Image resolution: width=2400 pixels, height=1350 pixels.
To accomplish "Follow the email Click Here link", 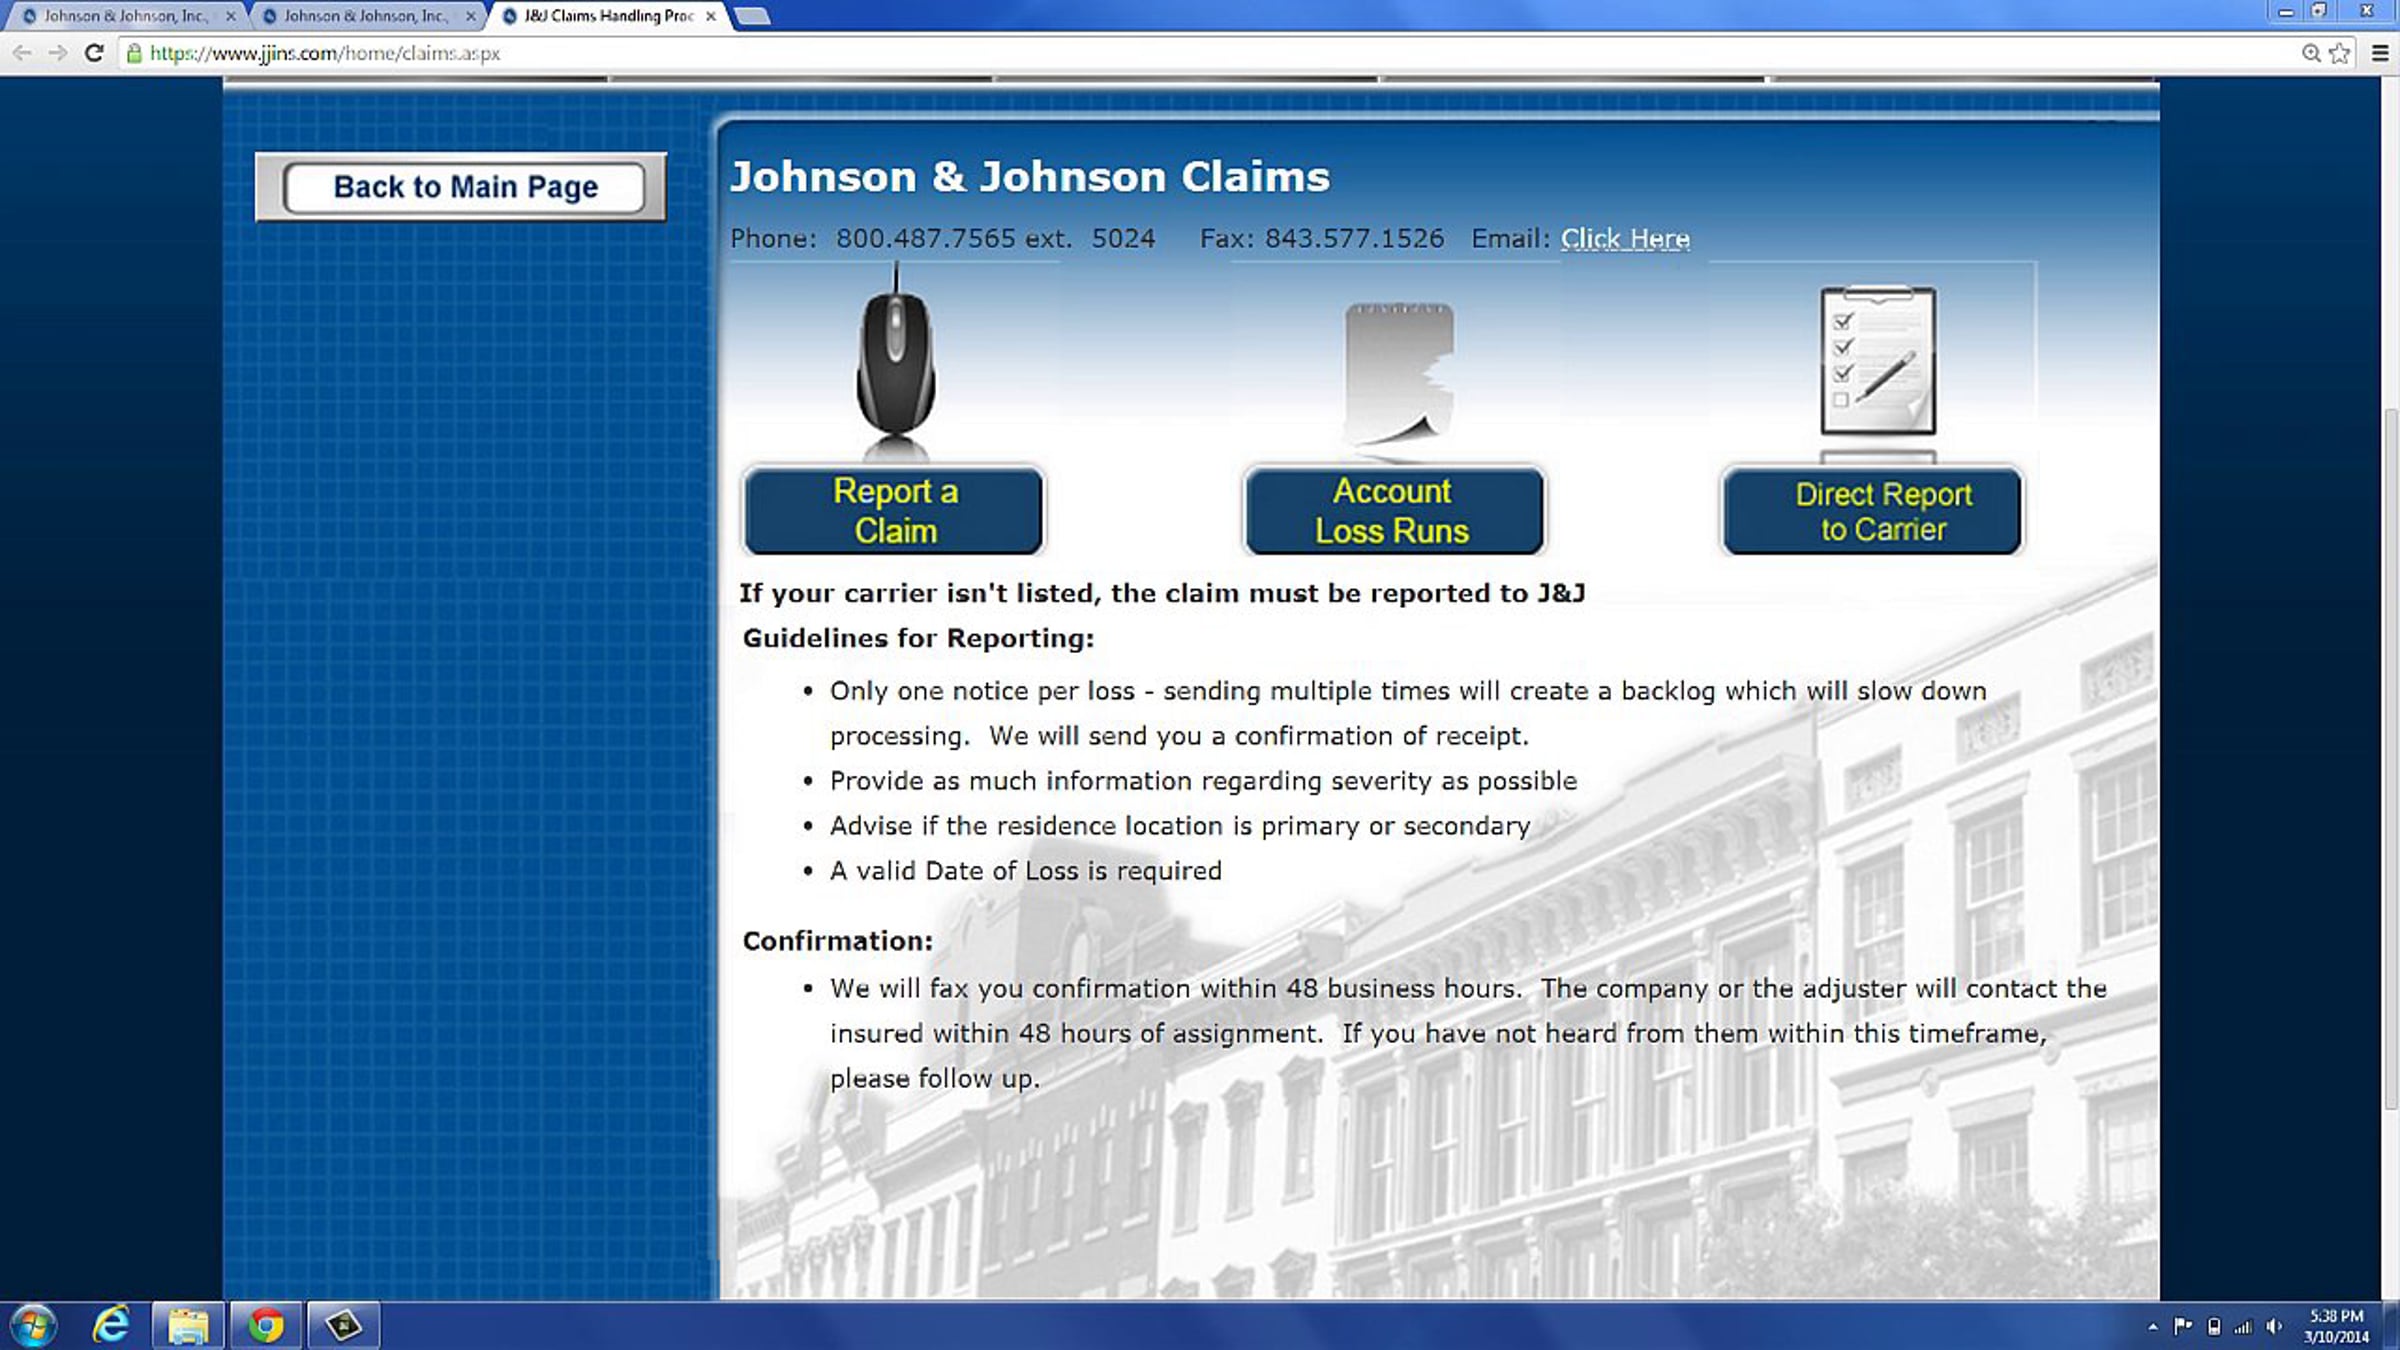I will pos(1625,239).
